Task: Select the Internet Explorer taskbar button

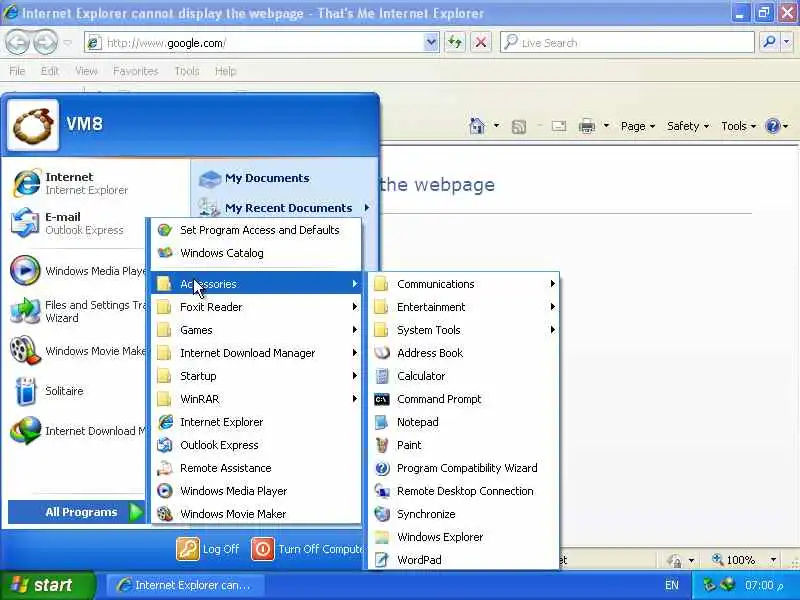Action: point(185,585)
